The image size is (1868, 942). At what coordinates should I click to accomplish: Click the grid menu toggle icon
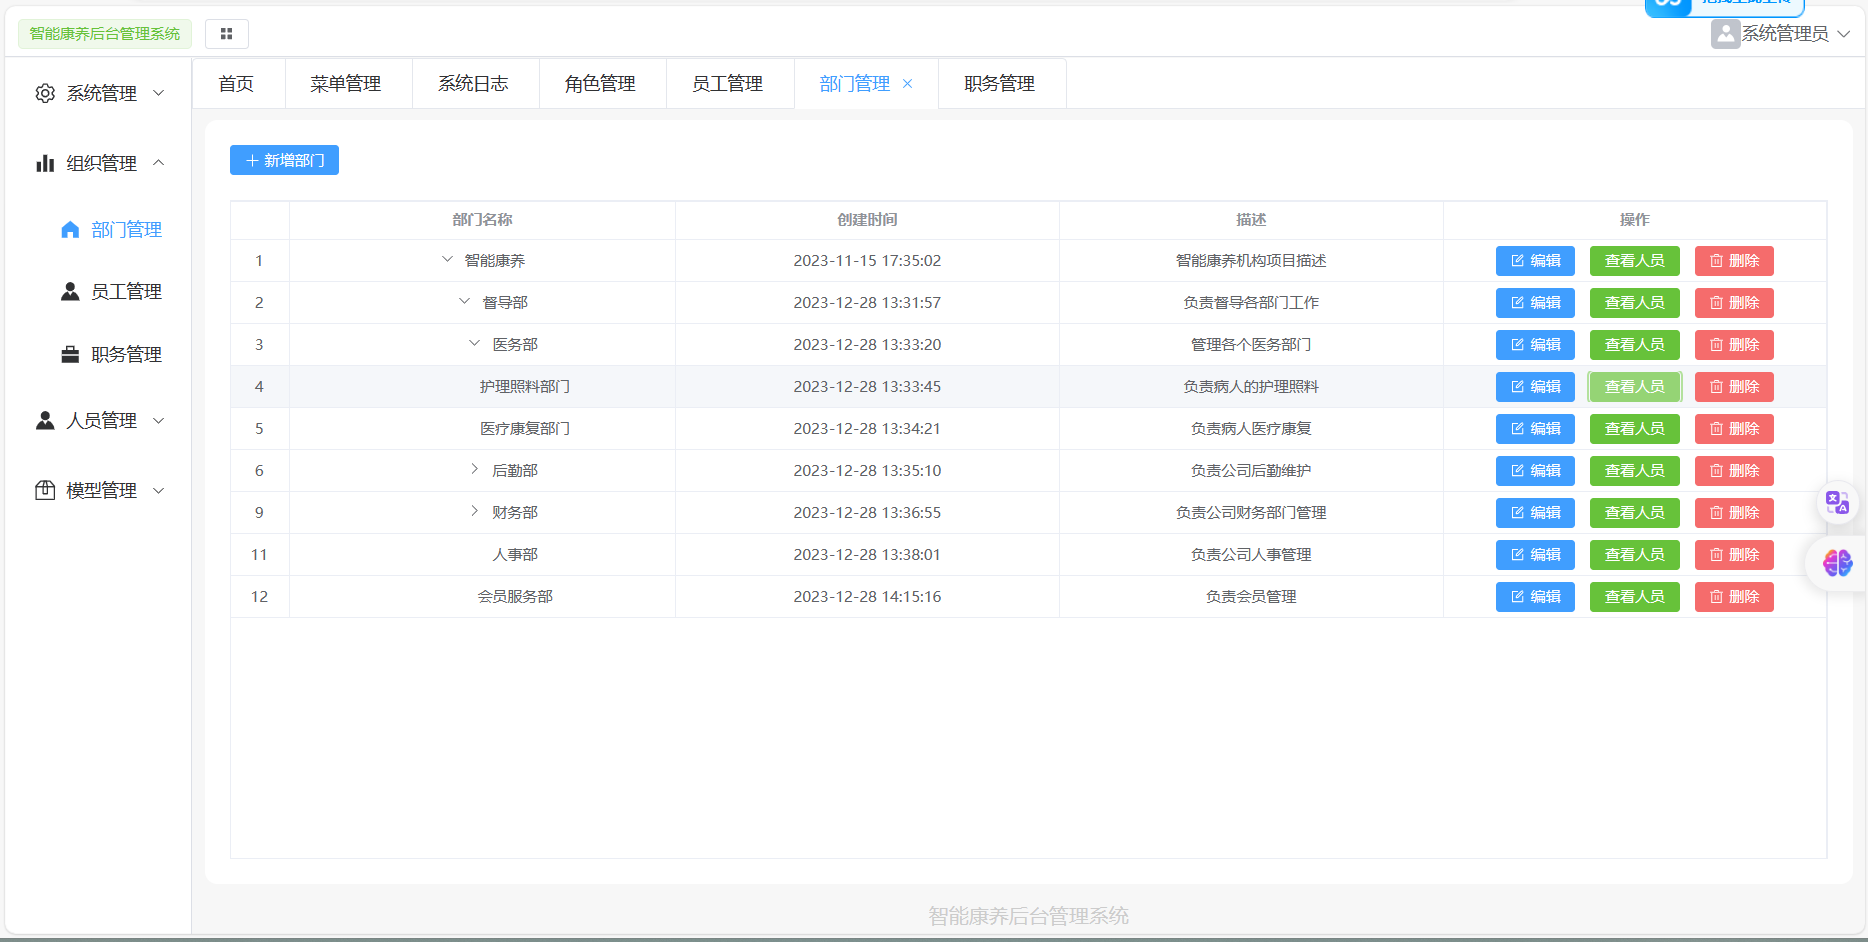[x=227, y=34]
